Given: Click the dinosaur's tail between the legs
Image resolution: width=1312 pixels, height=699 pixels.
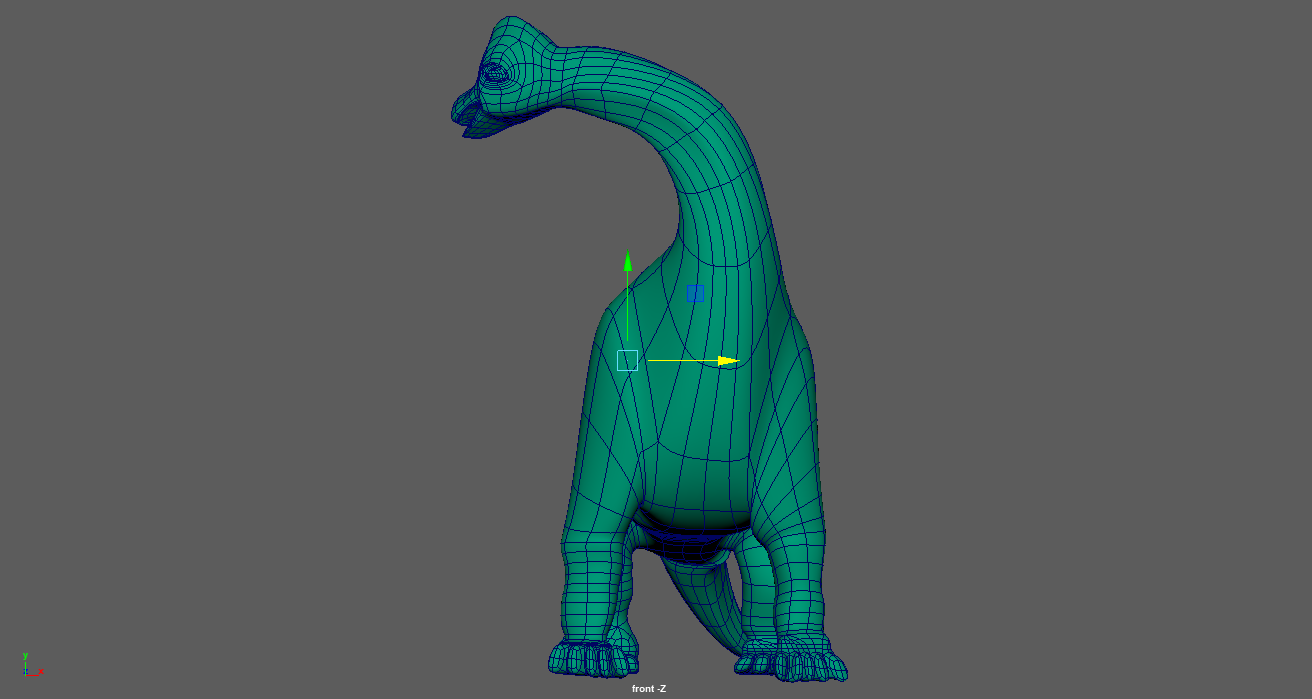Looking at the screenshot, I should [x=700, y=600].
